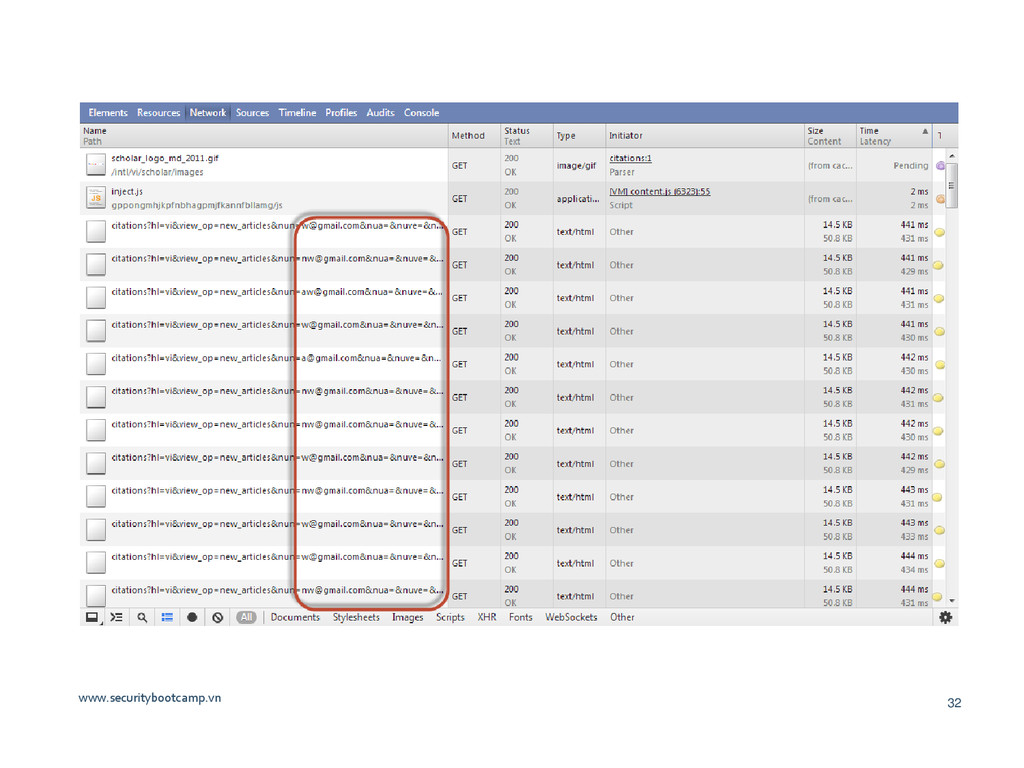Click the inject.js JS file icon
This screenshot has height=768, width=1024.
(96, 198)
